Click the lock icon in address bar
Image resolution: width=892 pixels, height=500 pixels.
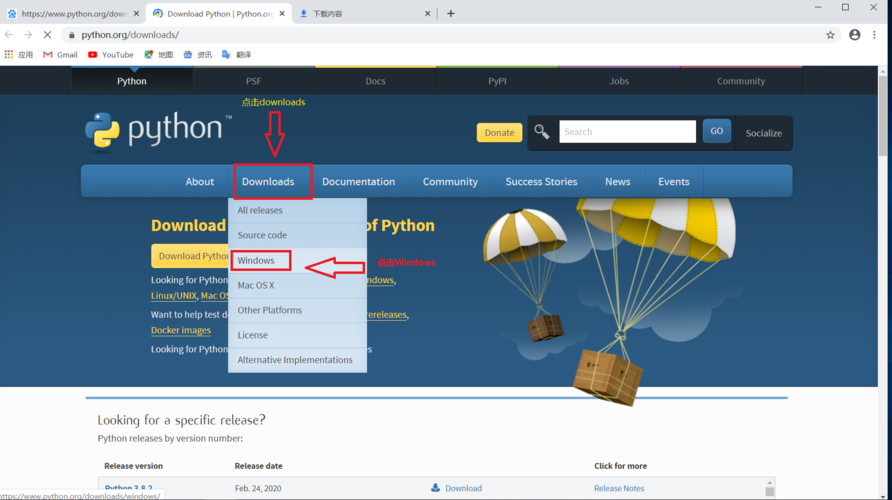pos(72,35)
